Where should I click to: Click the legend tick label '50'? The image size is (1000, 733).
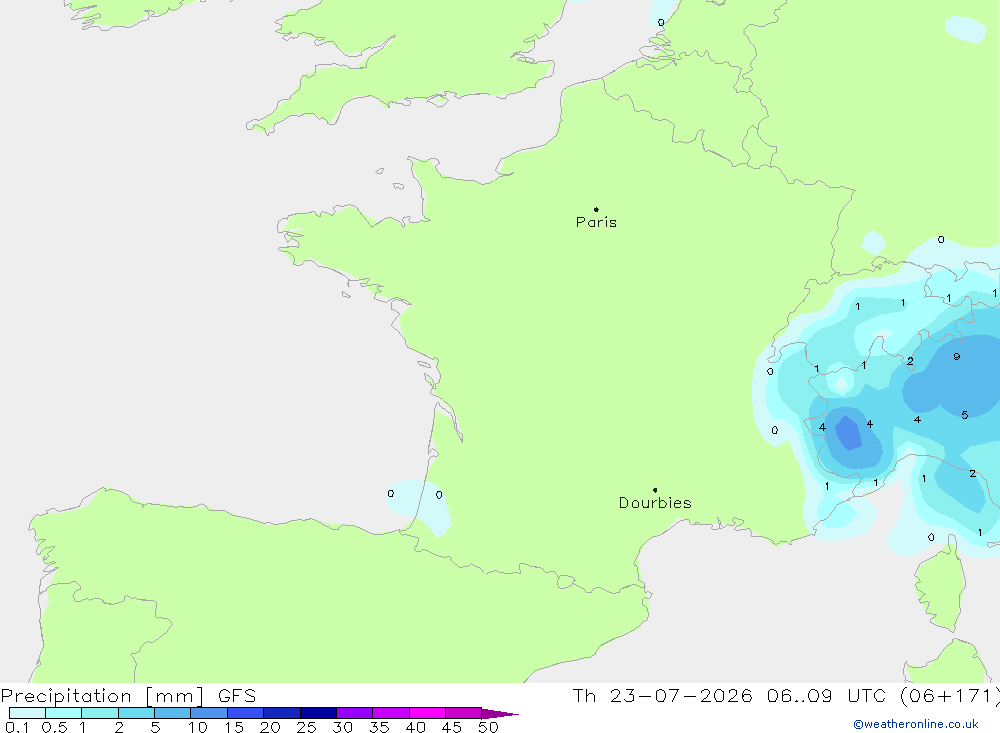tap(488, 727)
